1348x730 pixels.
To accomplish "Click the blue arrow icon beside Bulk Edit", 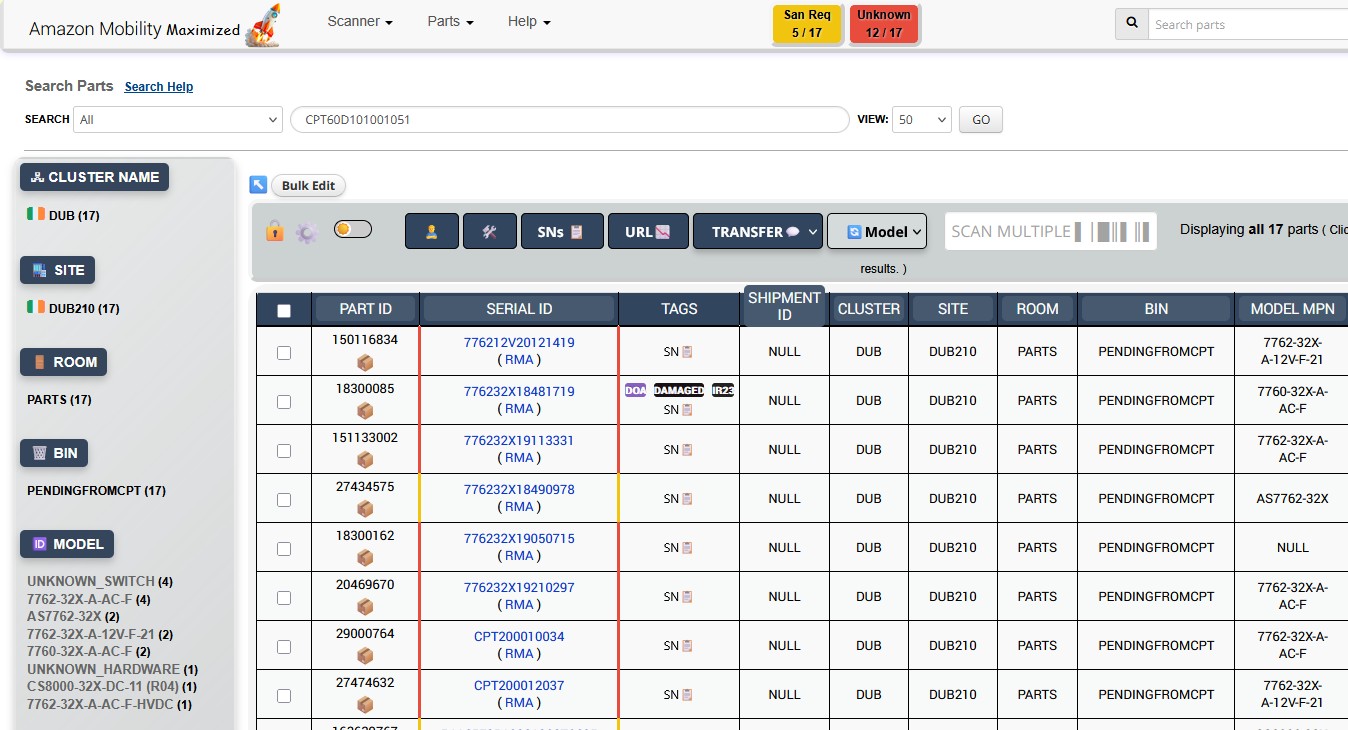I will click(259, 184).
